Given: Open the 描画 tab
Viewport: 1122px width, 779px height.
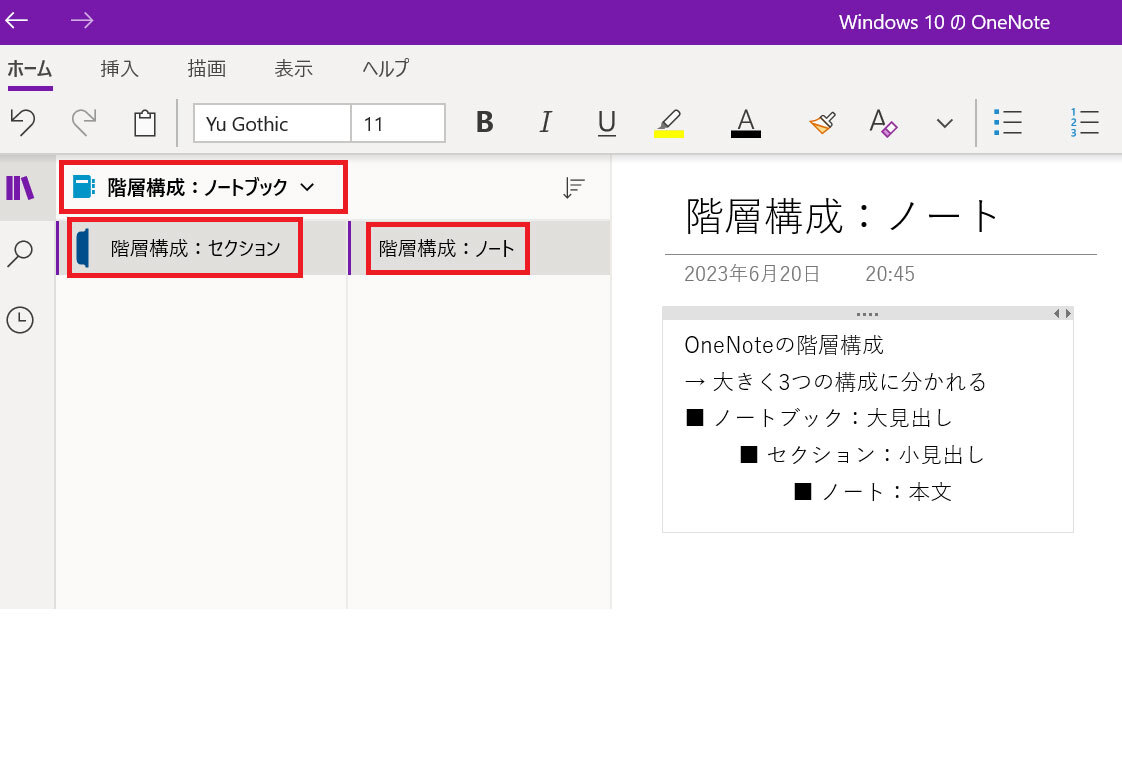Looking at the screenshot, I should [x=206, y=69].
